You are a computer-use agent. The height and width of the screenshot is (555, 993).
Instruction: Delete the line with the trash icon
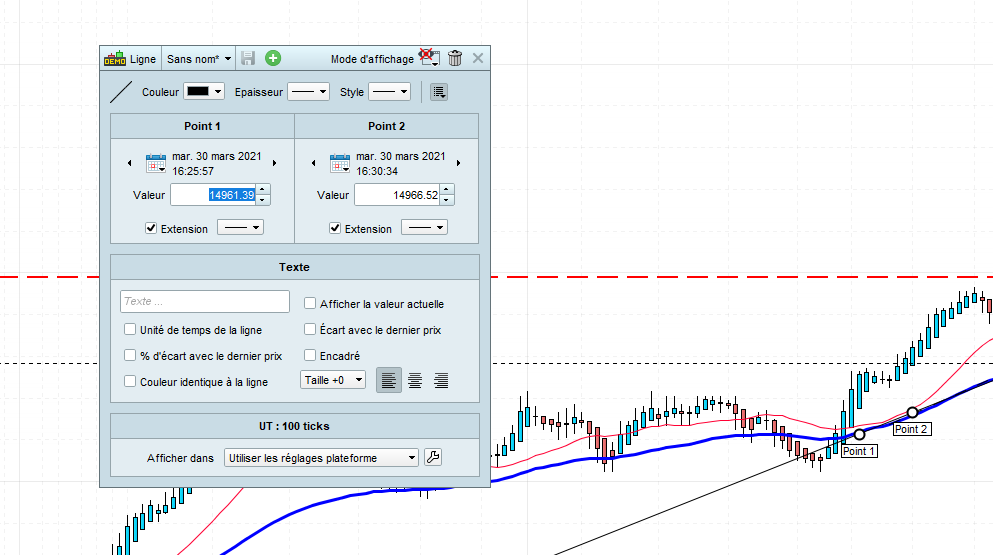pyautogui.click(x=455, y=58)
